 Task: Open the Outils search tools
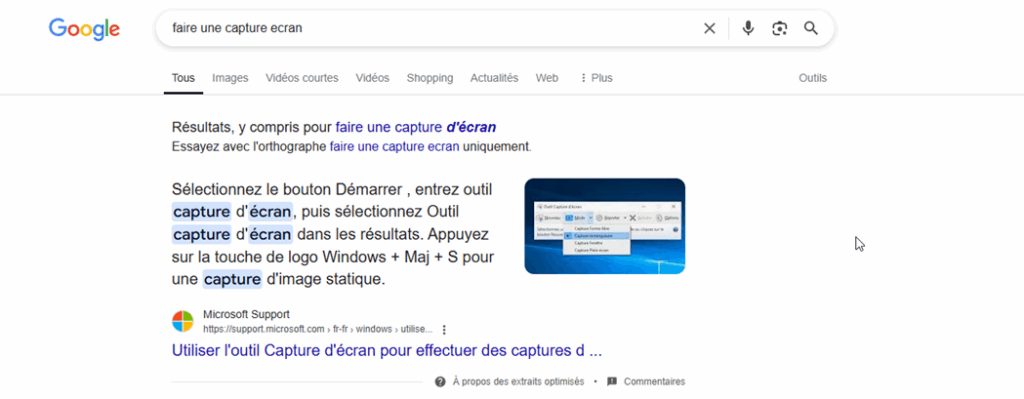tap(812, 78)
